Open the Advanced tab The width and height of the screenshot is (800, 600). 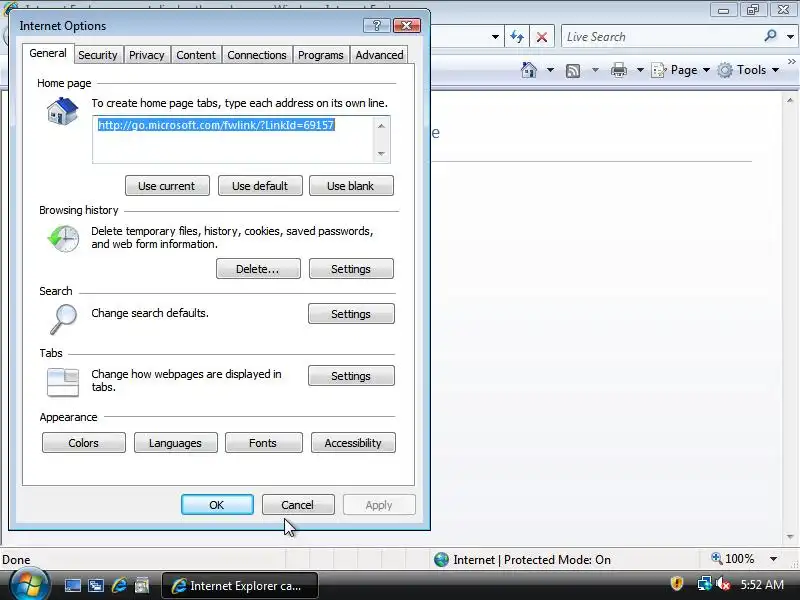[379, 55]
